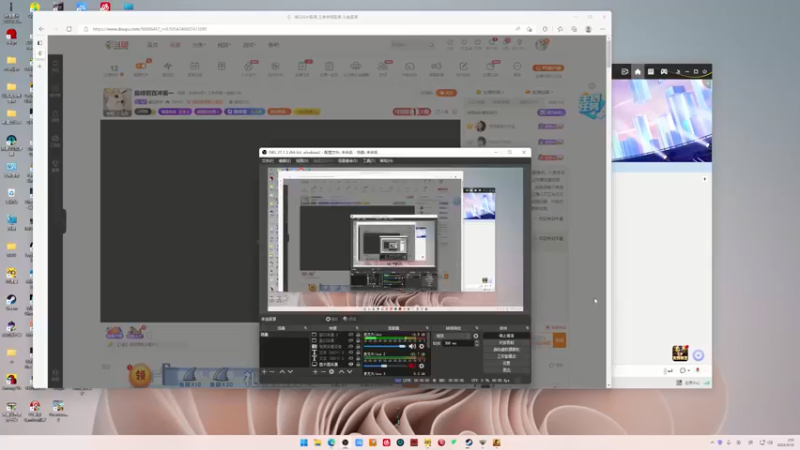Viewport: 800px width, 450px height.
Task: Click 退出 (Exit) in the OBS controls dock
Action: [x=506, y=370]
